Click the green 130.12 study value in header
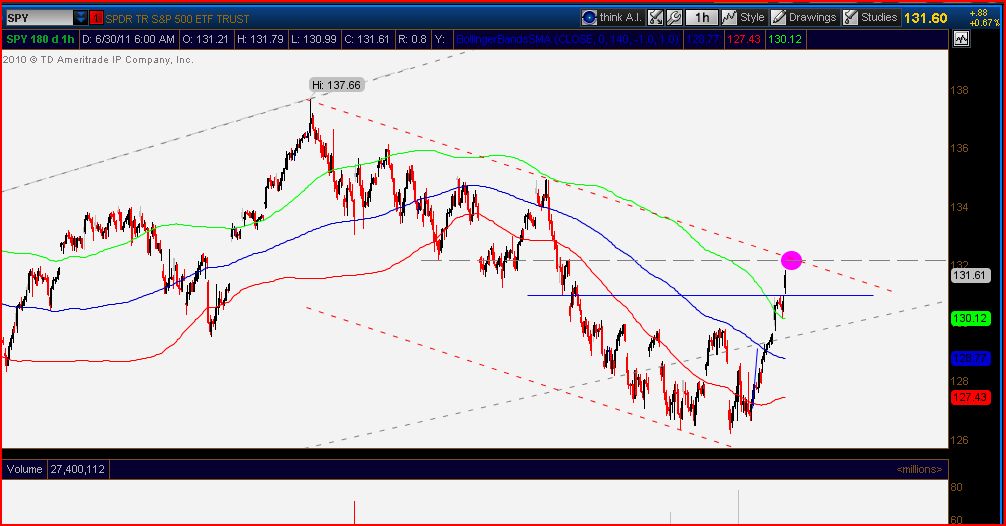The width and height of the screenshot is (1006, 526). (x=785, y=39)
